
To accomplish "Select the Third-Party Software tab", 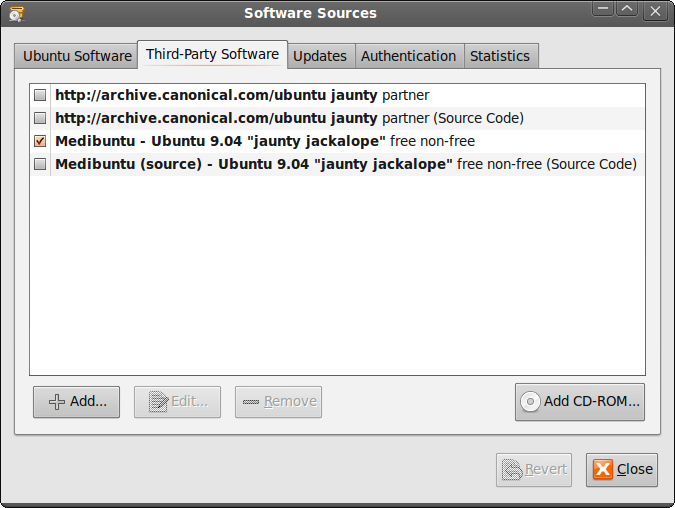I will pyautogui.click(x=212, y=54).
